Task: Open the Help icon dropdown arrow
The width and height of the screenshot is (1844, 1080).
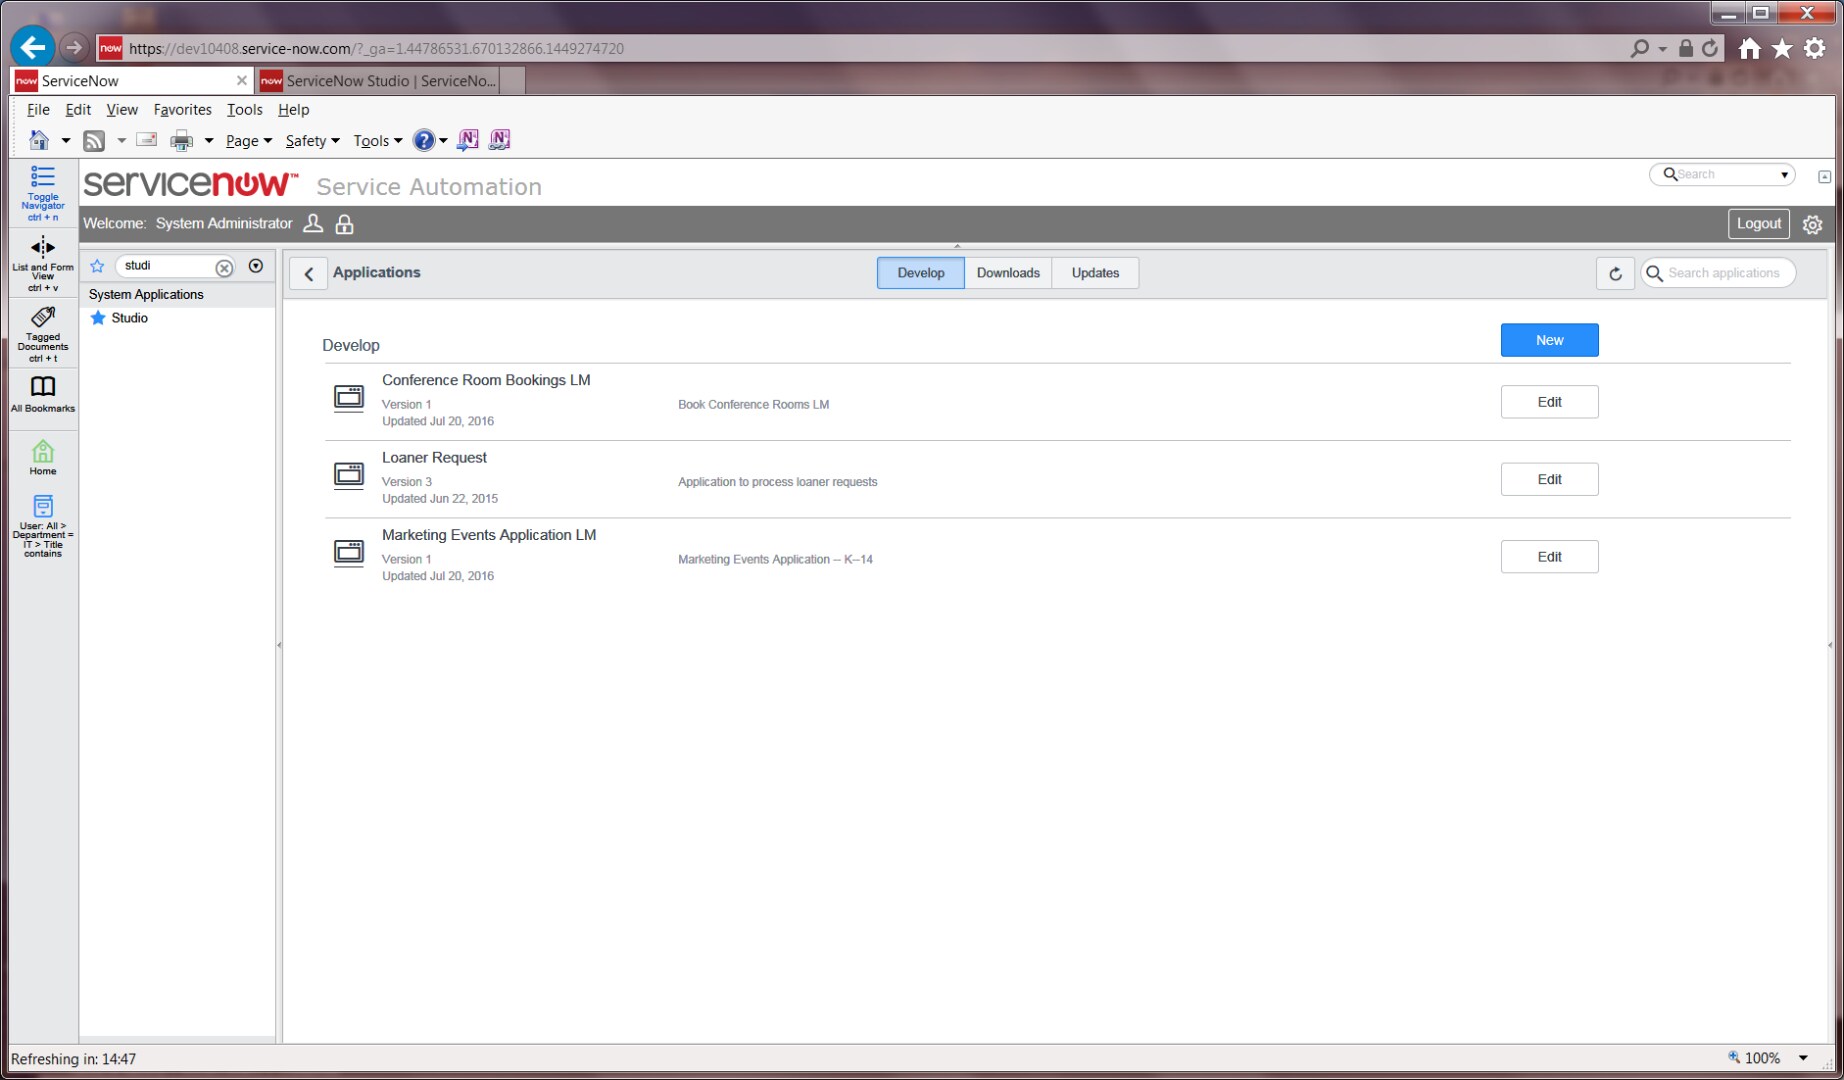Action: [x=443, y=141]
